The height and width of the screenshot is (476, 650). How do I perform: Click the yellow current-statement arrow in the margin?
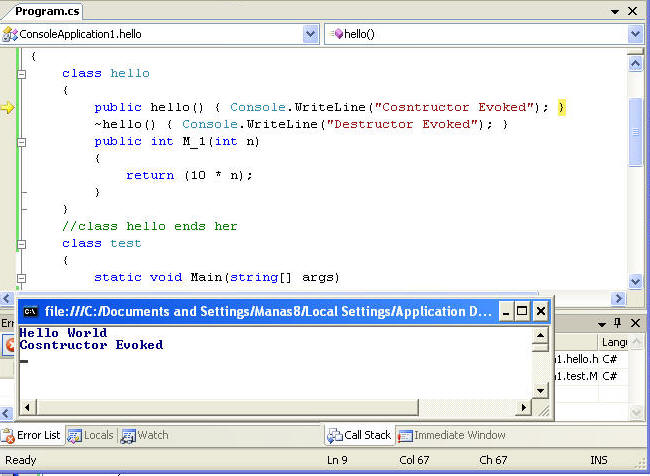[8, 107]
